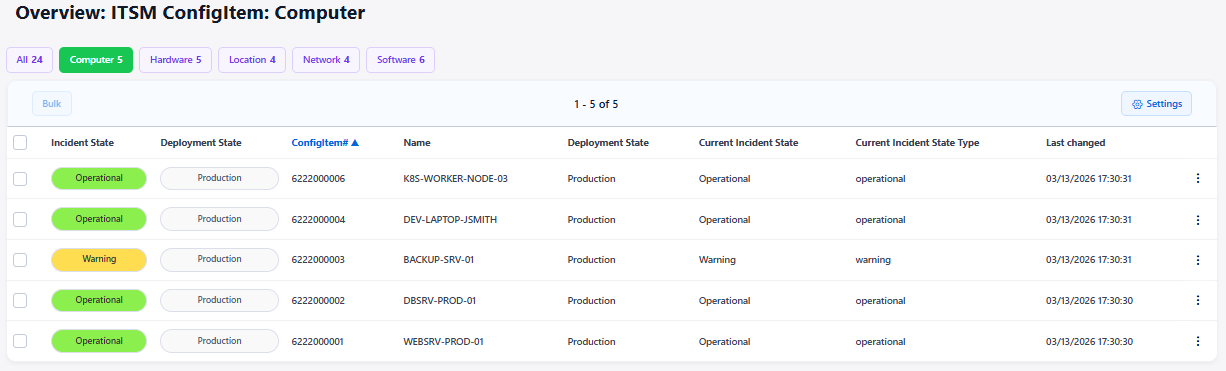Click the green Operational badge for WEBSRV-PROD-01
Image resolution: width=1226 pixels, height=371 pixels.
[99, 341]
